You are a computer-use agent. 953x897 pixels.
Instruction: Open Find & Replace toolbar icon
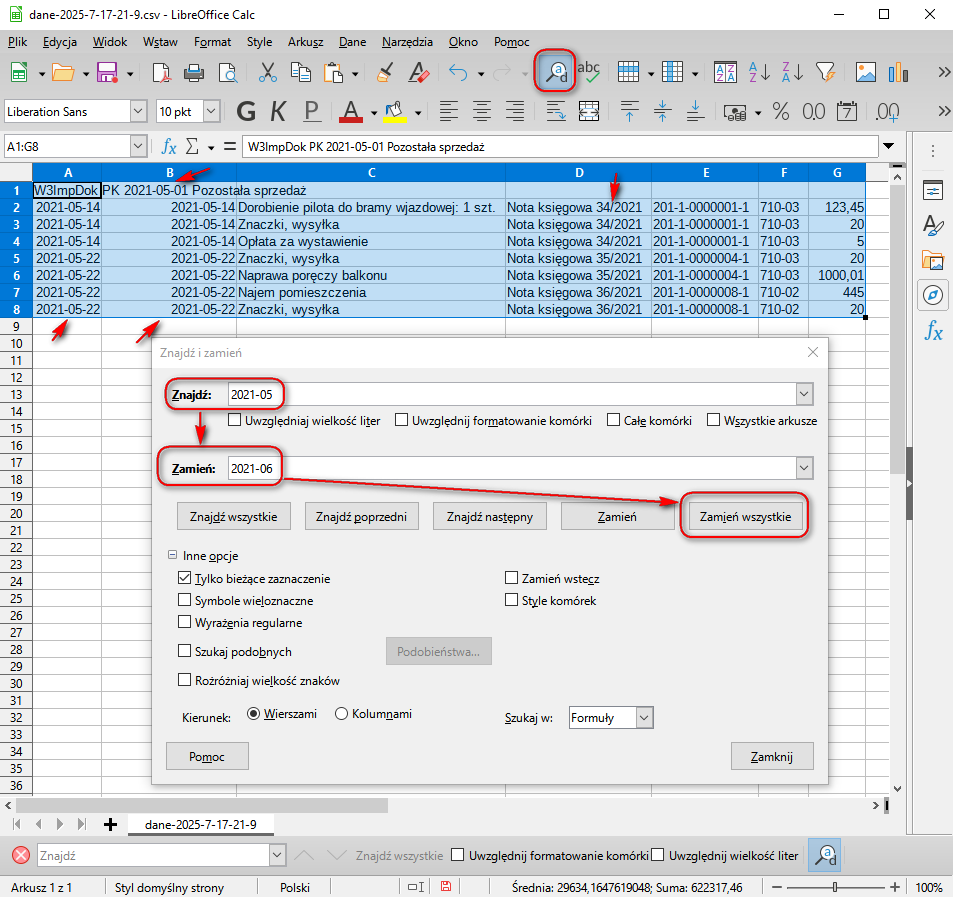(556, 72)
